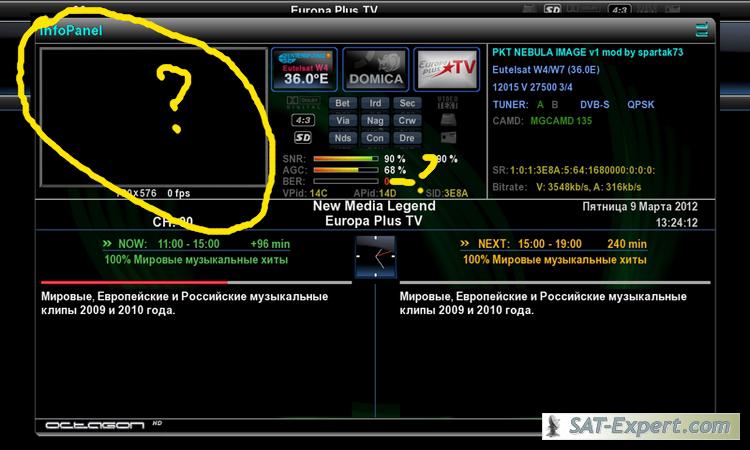Click the time 13:24:12
This screenshot has height=450, width=750.
(x=676, y=222)
